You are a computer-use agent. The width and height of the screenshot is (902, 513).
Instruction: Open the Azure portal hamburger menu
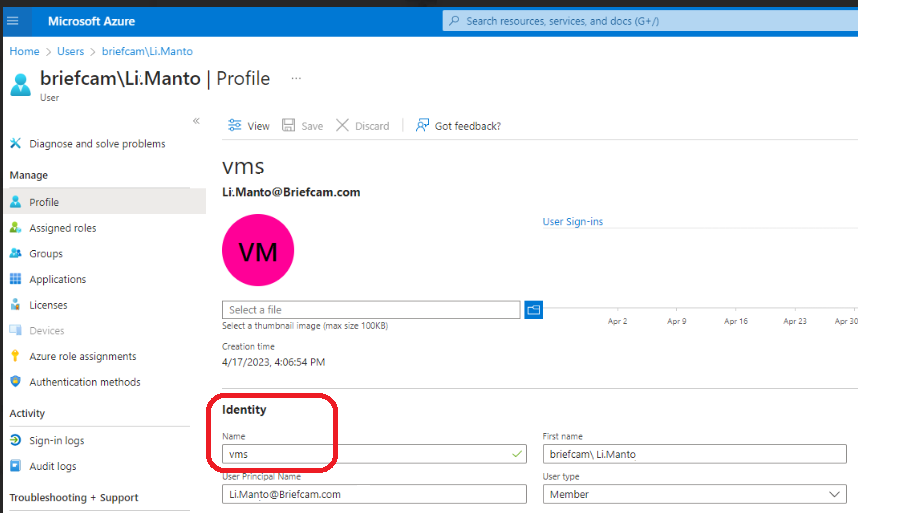click(12, 21)
